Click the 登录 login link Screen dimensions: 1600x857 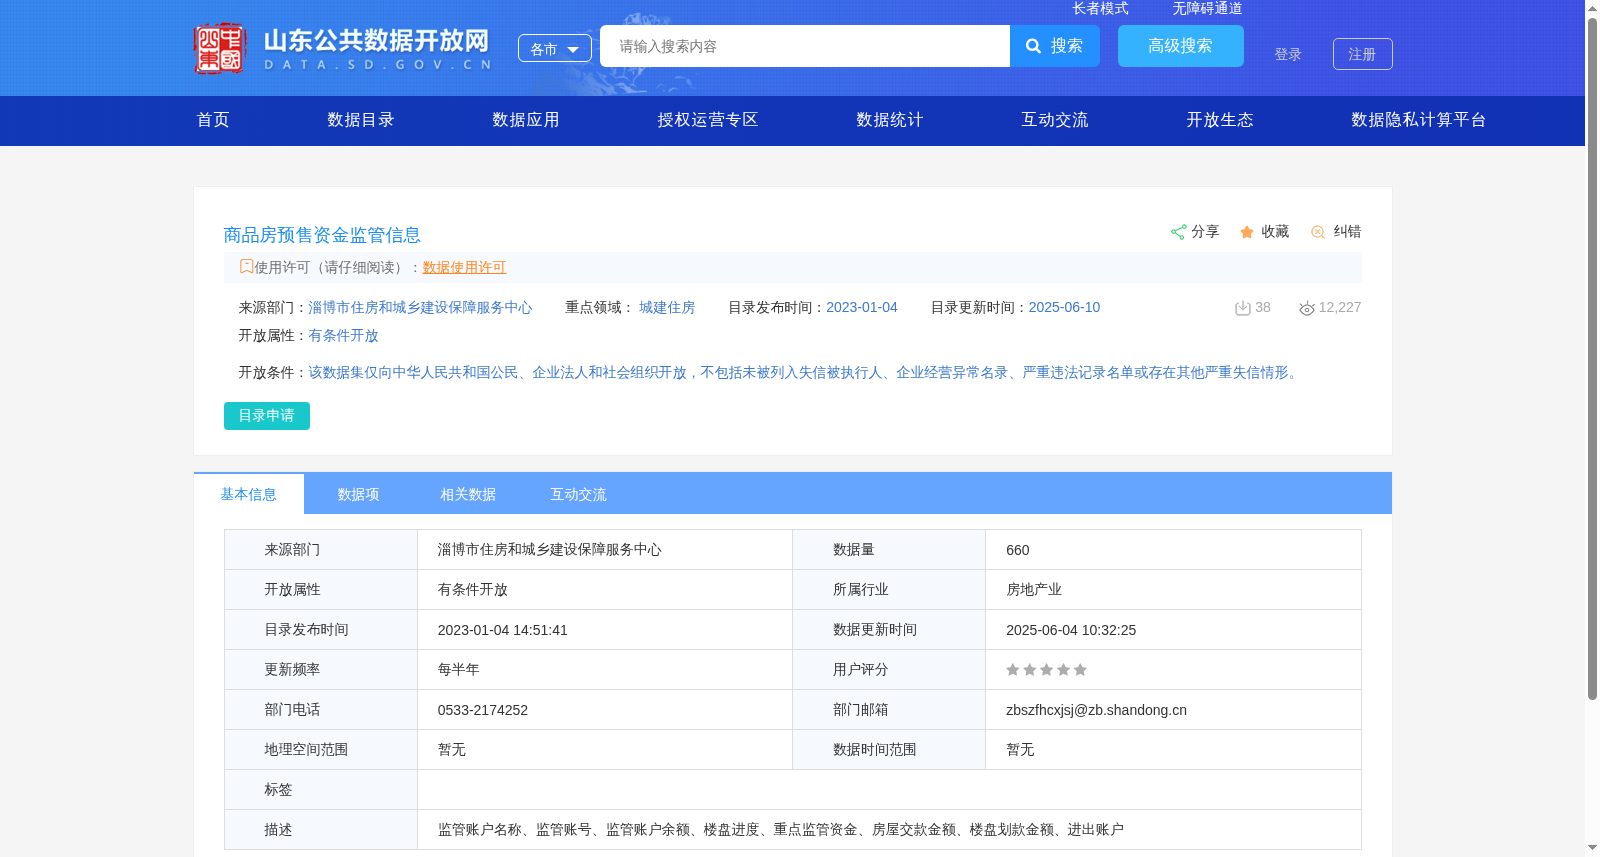(x=1288, y=54)
